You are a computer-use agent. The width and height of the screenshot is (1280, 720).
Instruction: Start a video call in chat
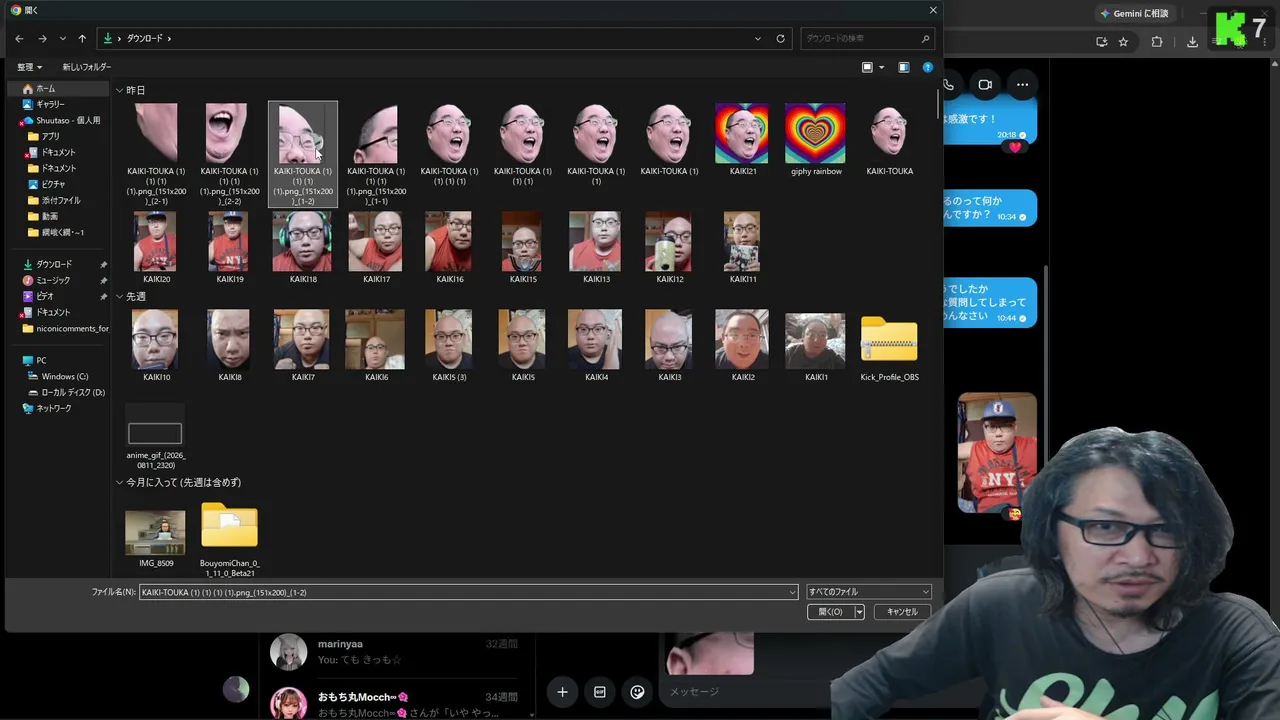tap(985, 85)
